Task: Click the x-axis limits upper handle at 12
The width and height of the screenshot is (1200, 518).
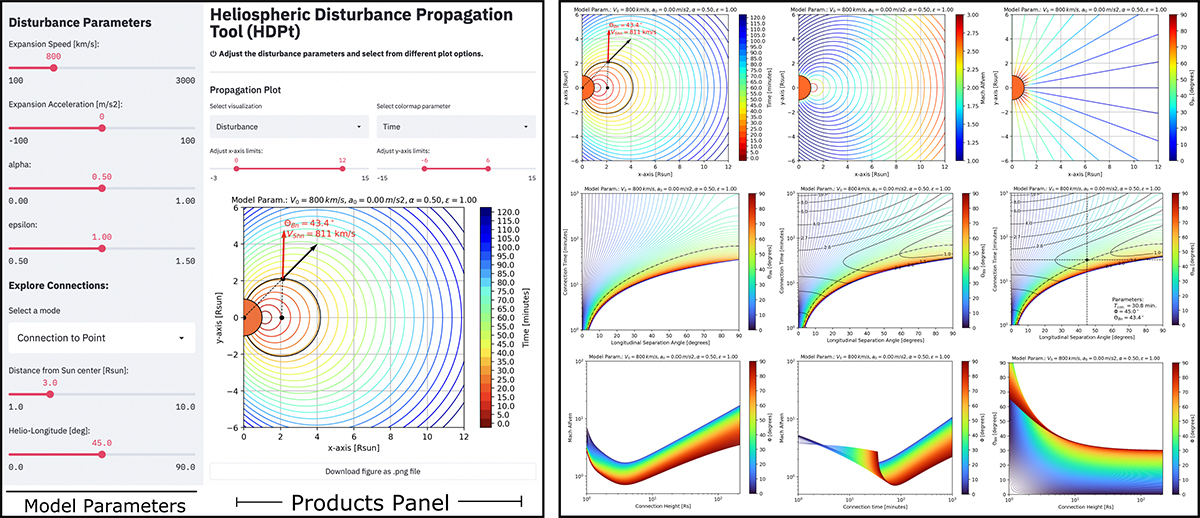Action: pyautogui.click(x=343, y=170)
